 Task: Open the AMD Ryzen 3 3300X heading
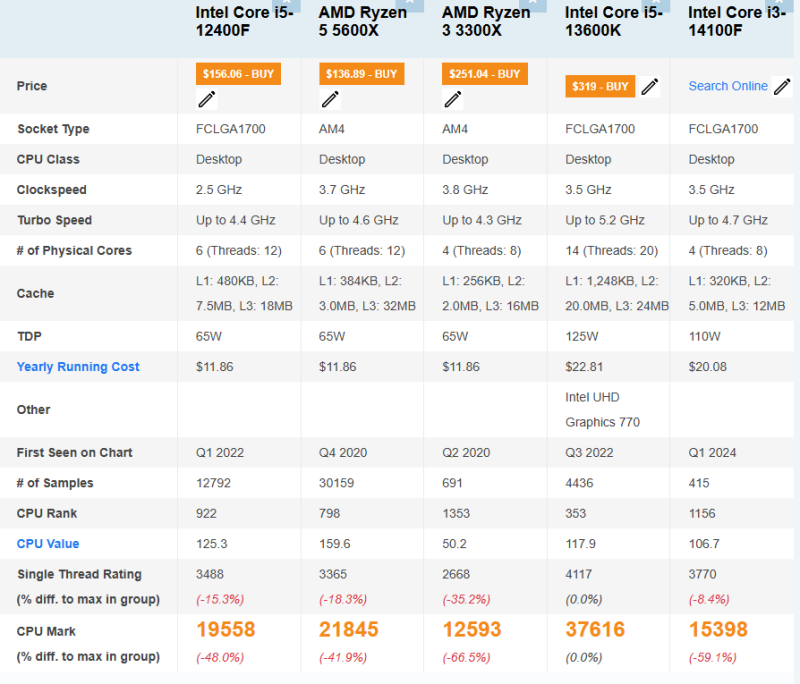point(486,21)
